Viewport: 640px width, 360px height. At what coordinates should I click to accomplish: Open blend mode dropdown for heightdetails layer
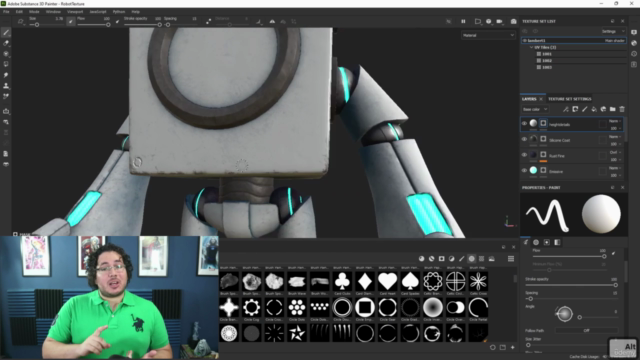615,121
